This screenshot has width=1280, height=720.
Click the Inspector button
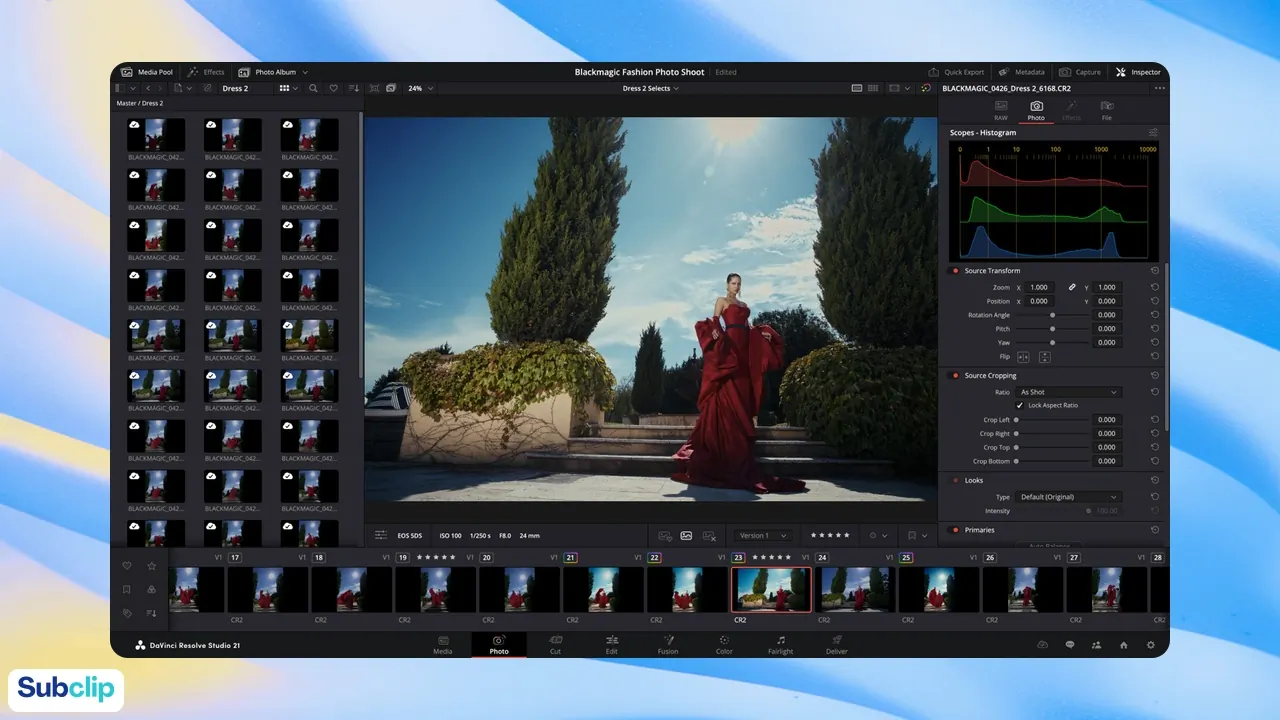[1139, 72]
